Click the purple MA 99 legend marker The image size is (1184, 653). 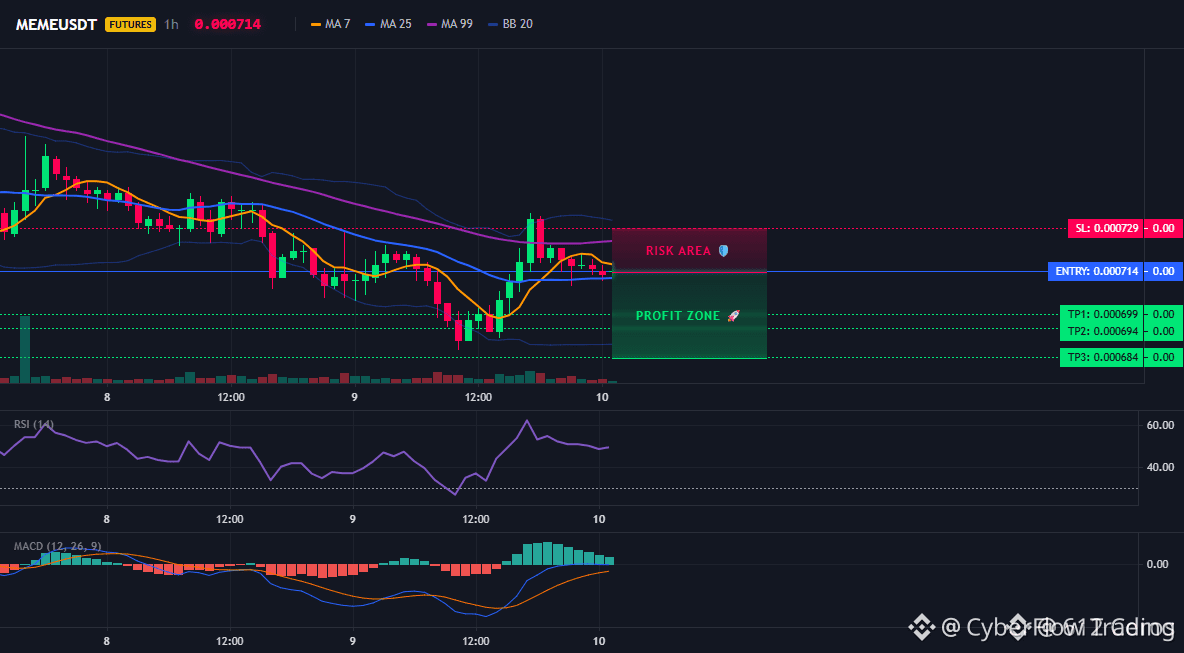tap(433, 24)
